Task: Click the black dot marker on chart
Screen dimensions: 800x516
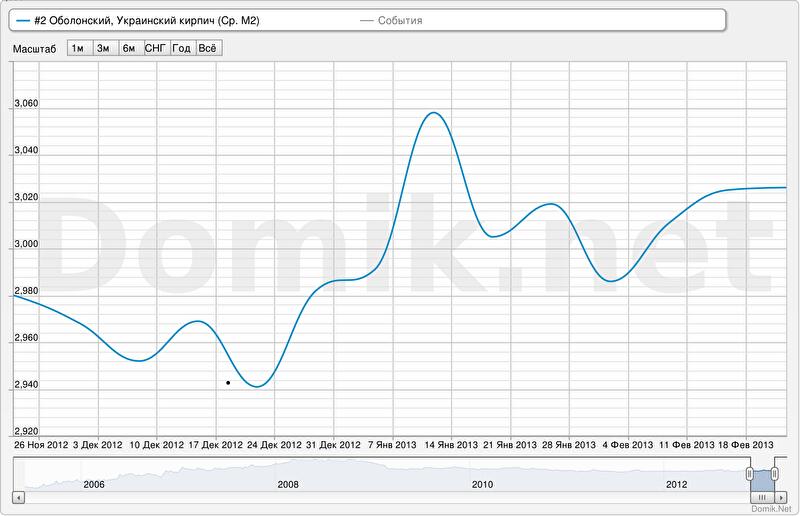Action: 228,382
